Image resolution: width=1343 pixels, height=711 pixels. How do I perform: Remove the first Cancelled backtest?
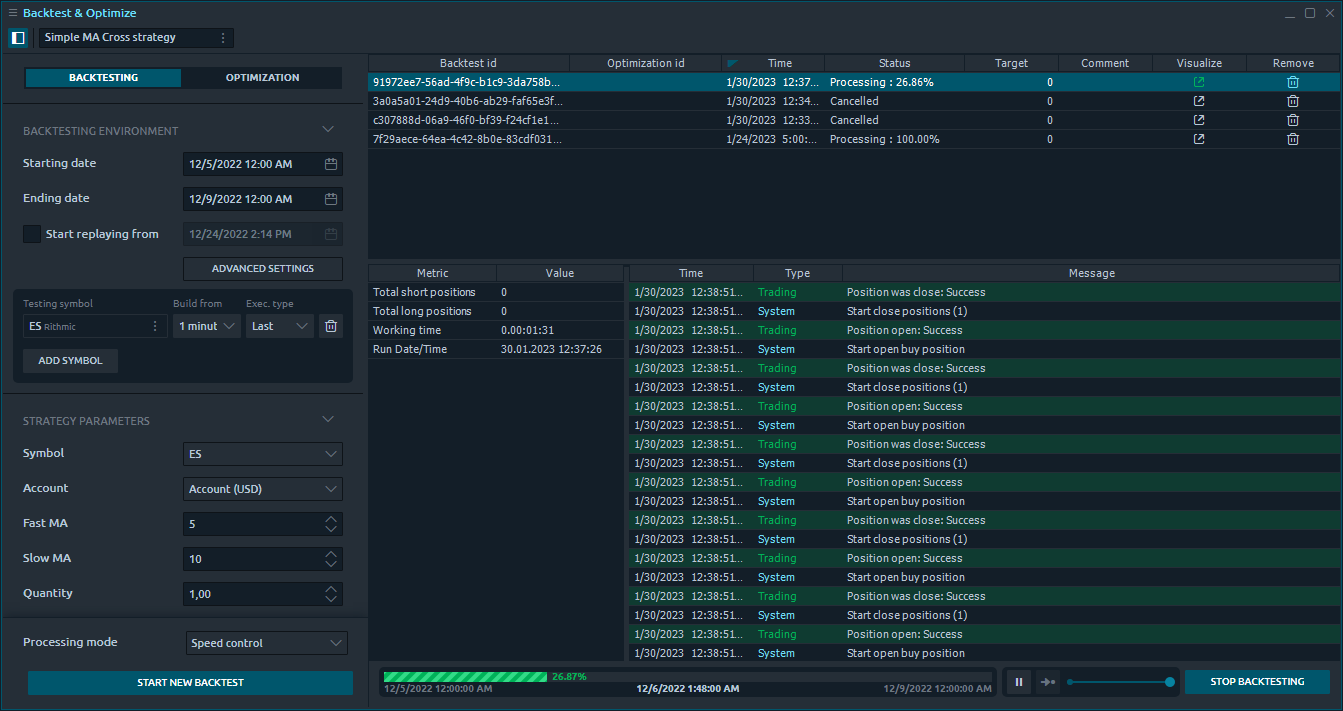[1292, 101]
